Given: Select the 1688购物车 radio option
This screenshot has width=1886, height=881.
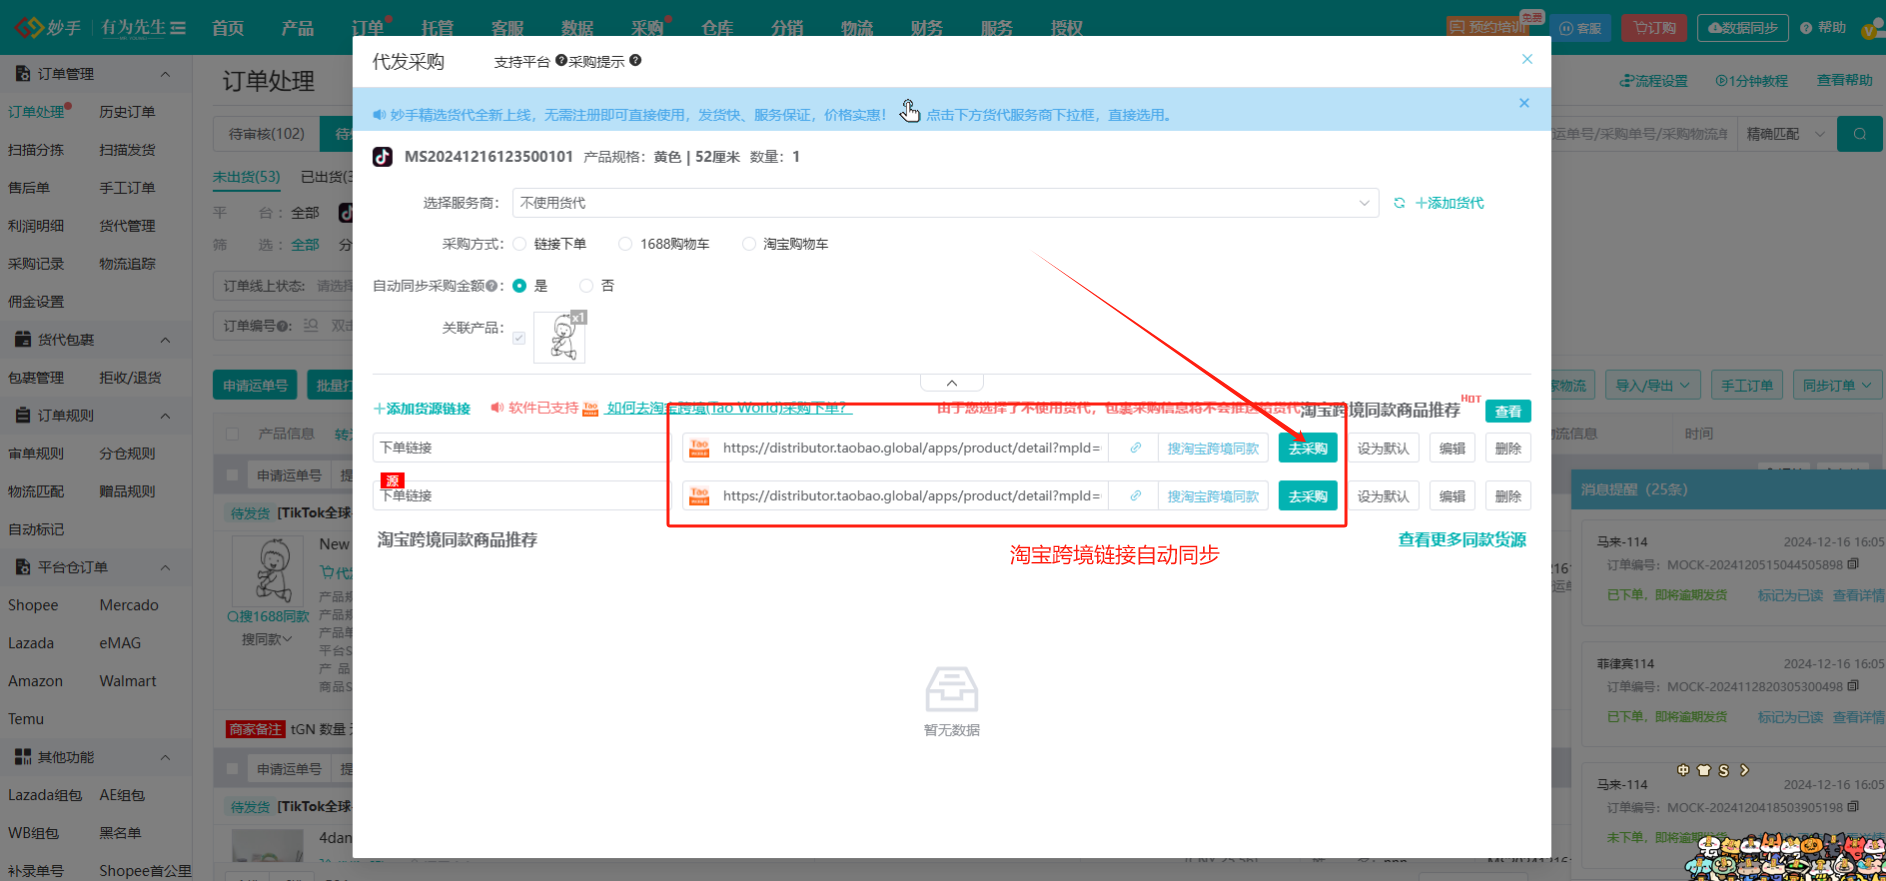Looking at the screenshot, I should click(x=625, y=244).
